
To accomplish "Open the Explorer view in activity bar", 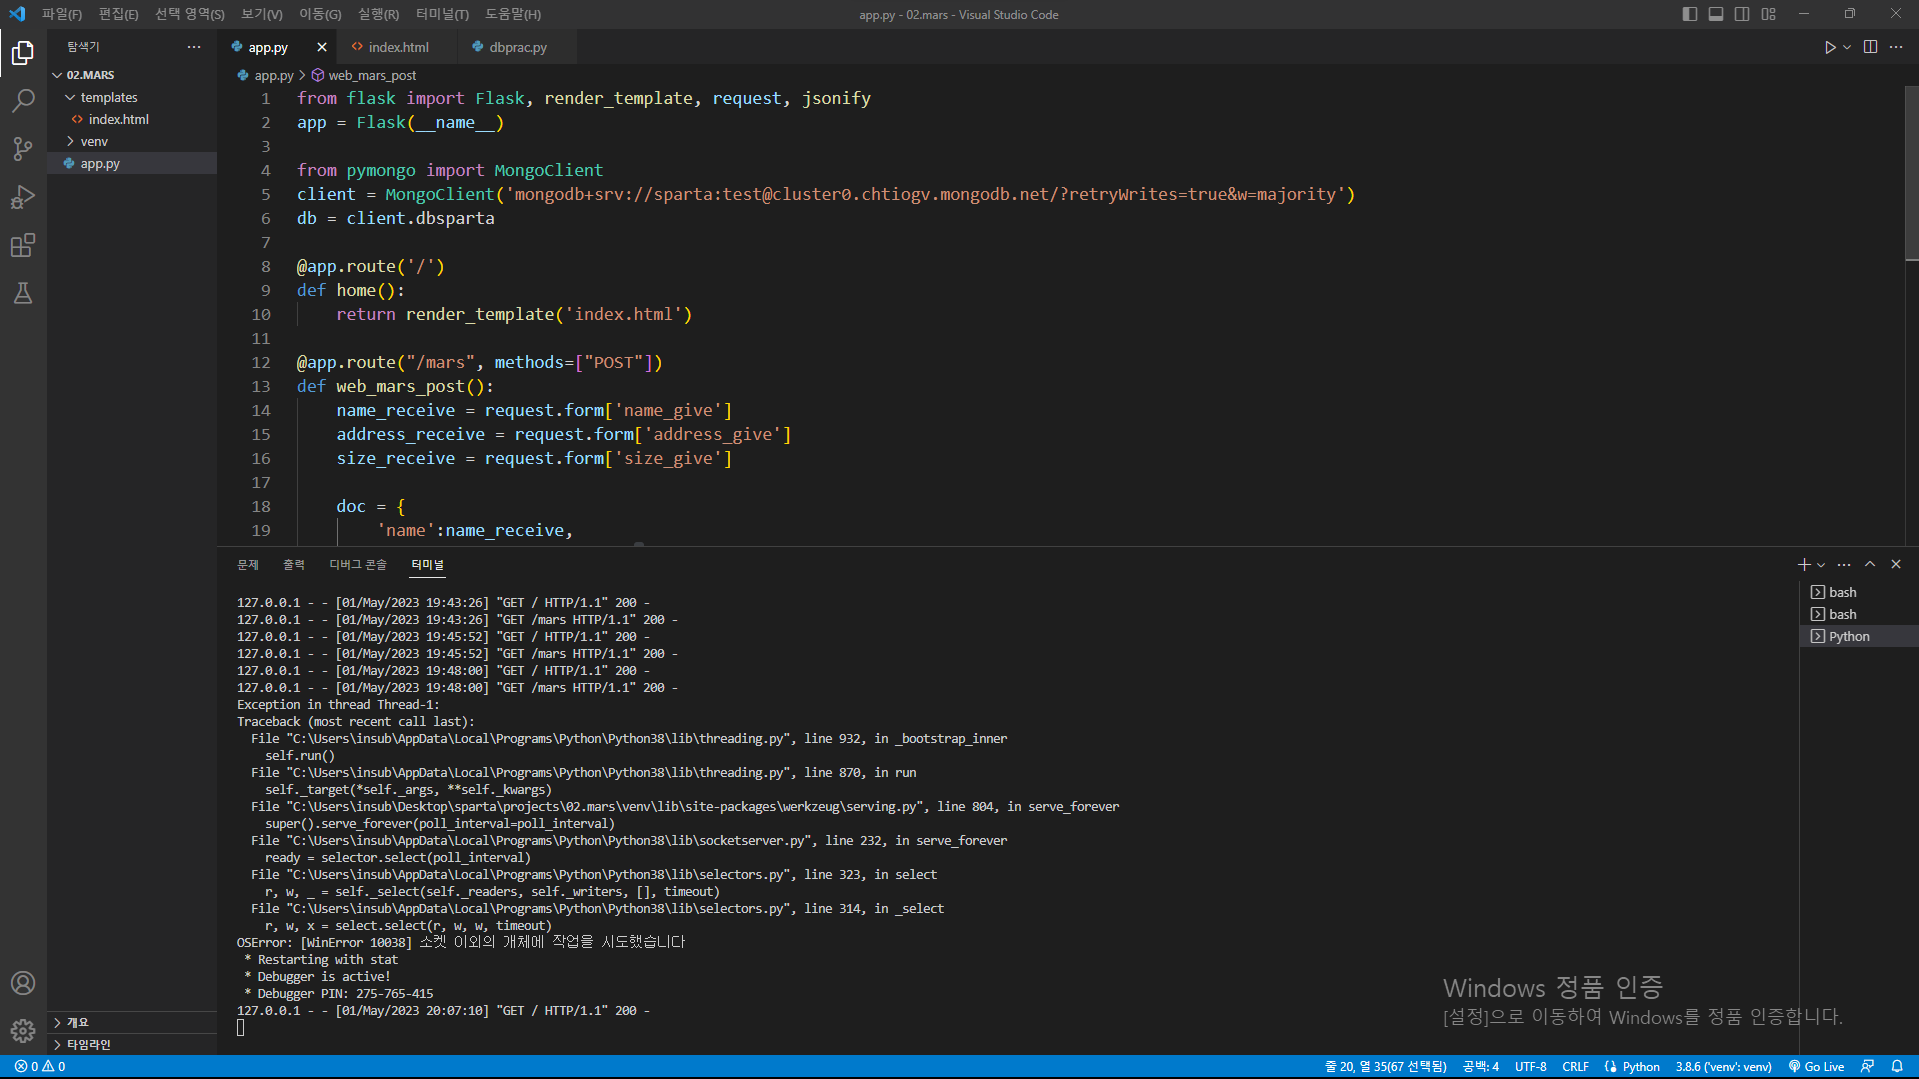I will [23, 52].
